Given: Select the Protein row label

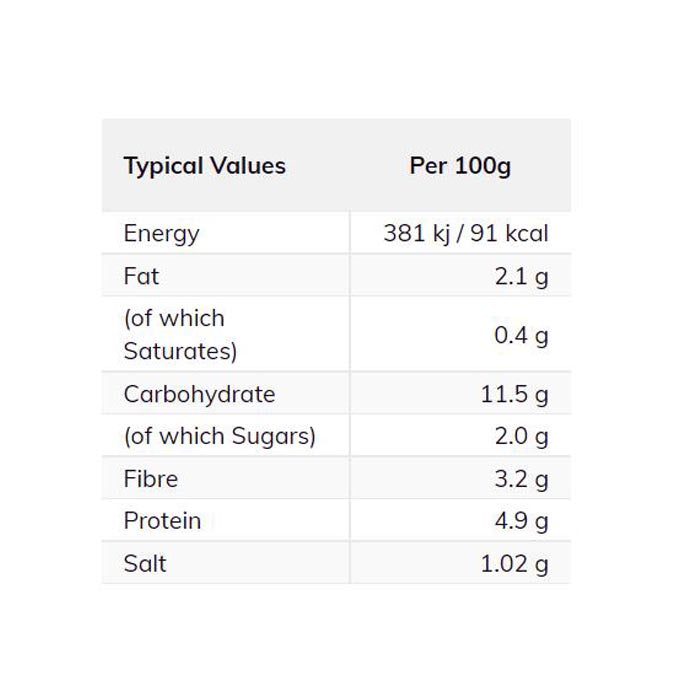Looking at the screenshot, I should [x=162, y=521].
